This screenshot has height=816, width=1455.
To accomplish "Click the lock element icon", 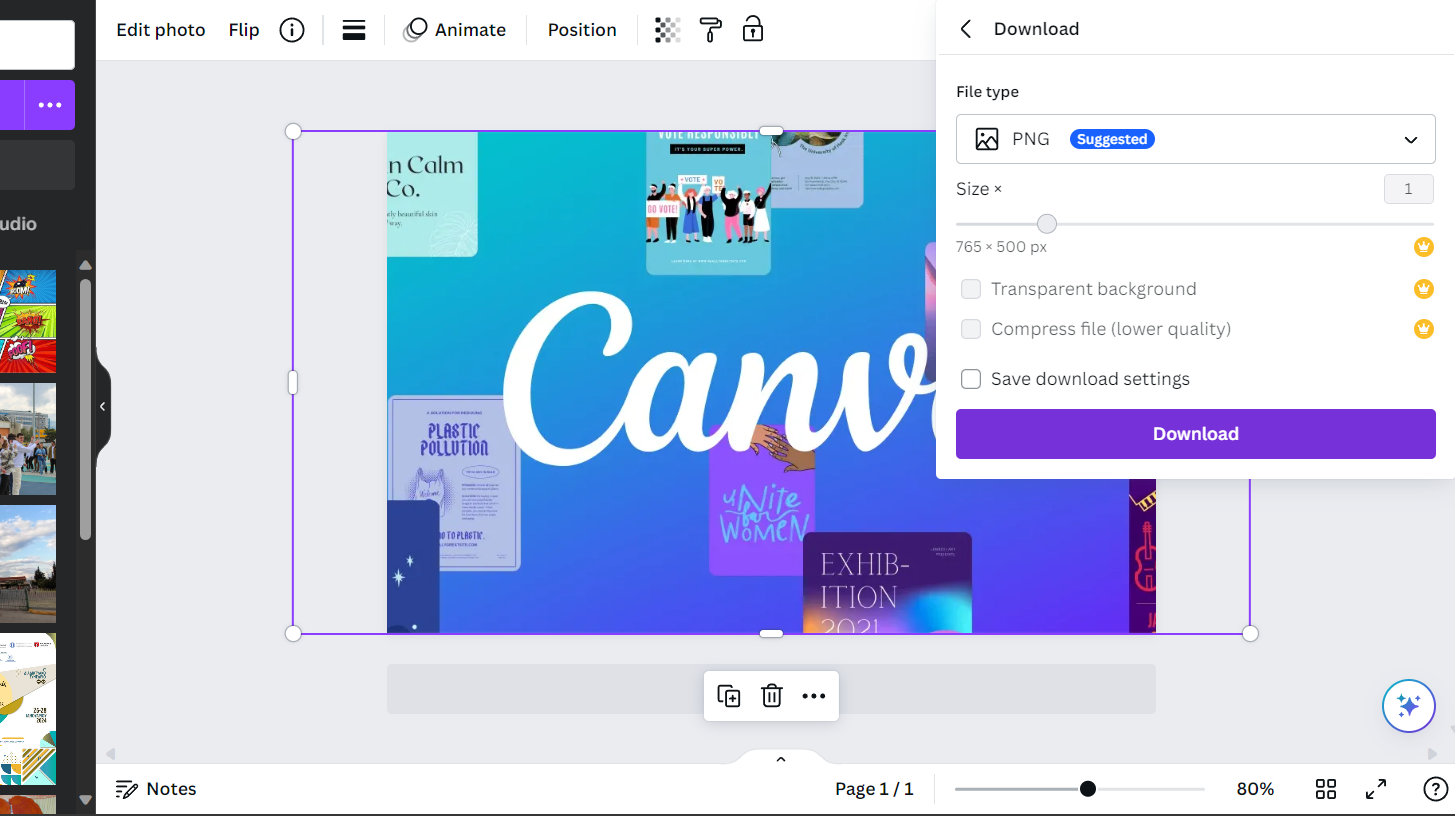I will [x=753, y=30].
